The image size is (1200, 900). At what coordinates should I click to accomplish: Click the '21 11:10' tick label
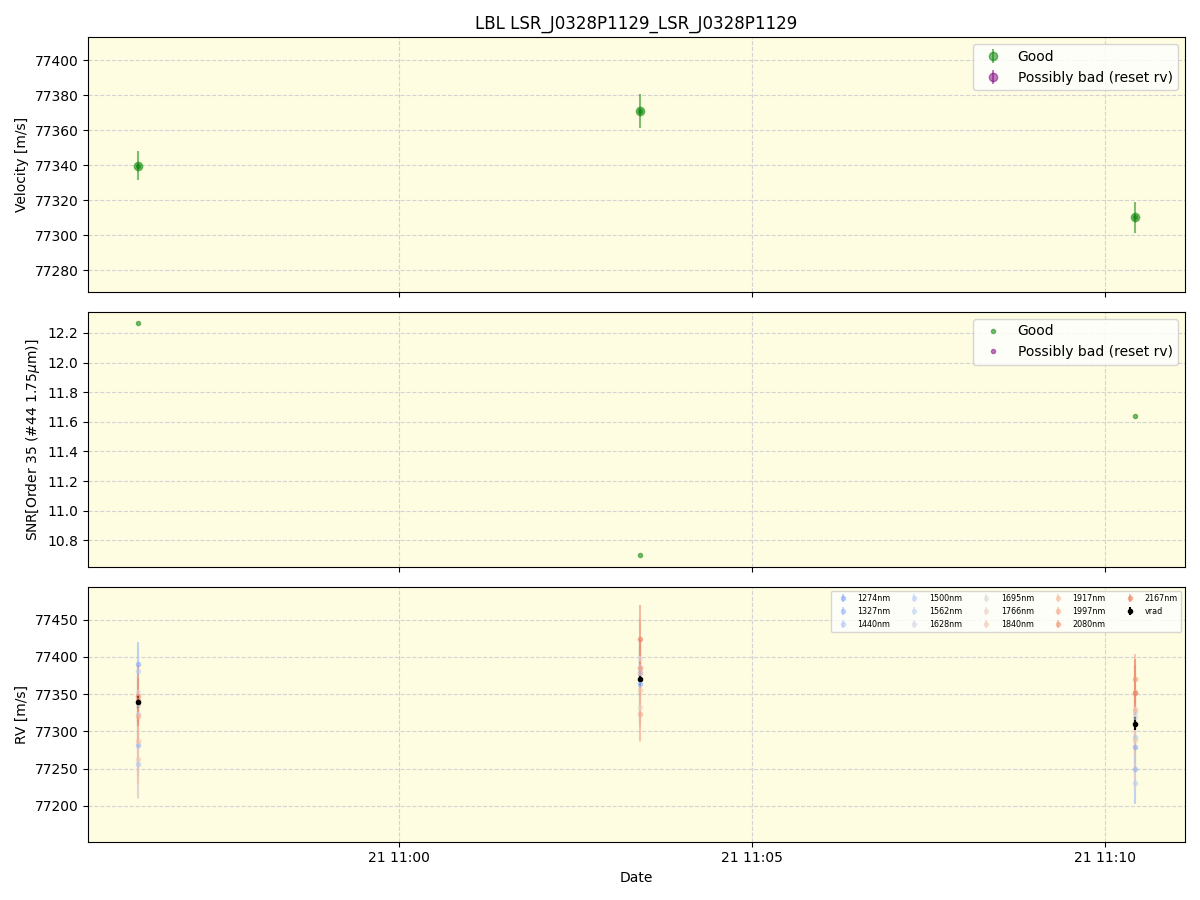(x=1105, y=857)
